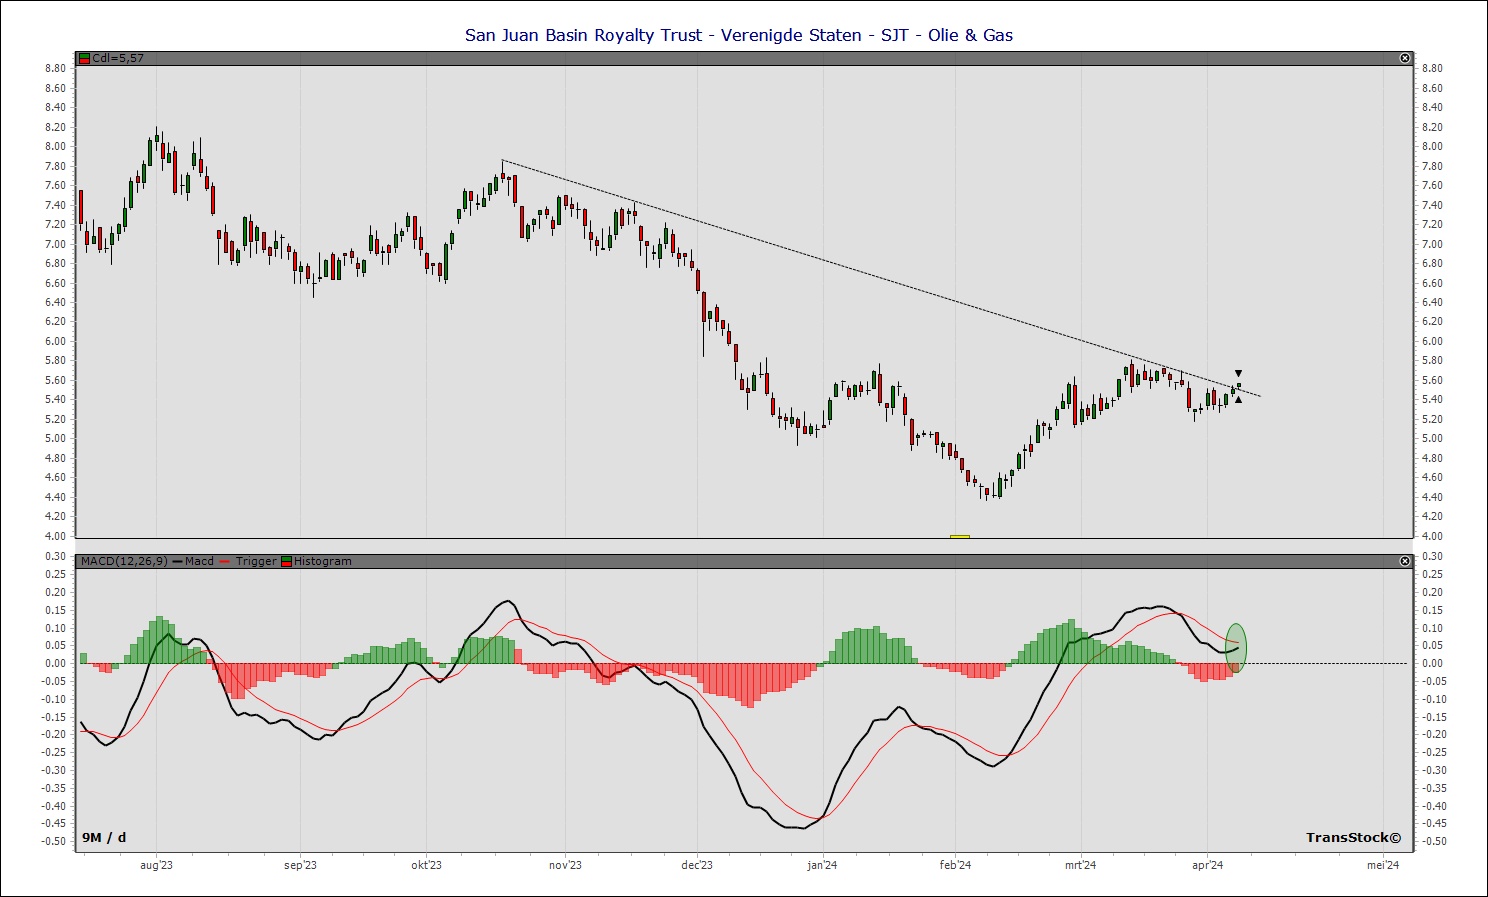The height and width of the screenshot is (897, 1488).
Task: Click the green ellipse highlight on MACD
Action: pos(1236,647)
